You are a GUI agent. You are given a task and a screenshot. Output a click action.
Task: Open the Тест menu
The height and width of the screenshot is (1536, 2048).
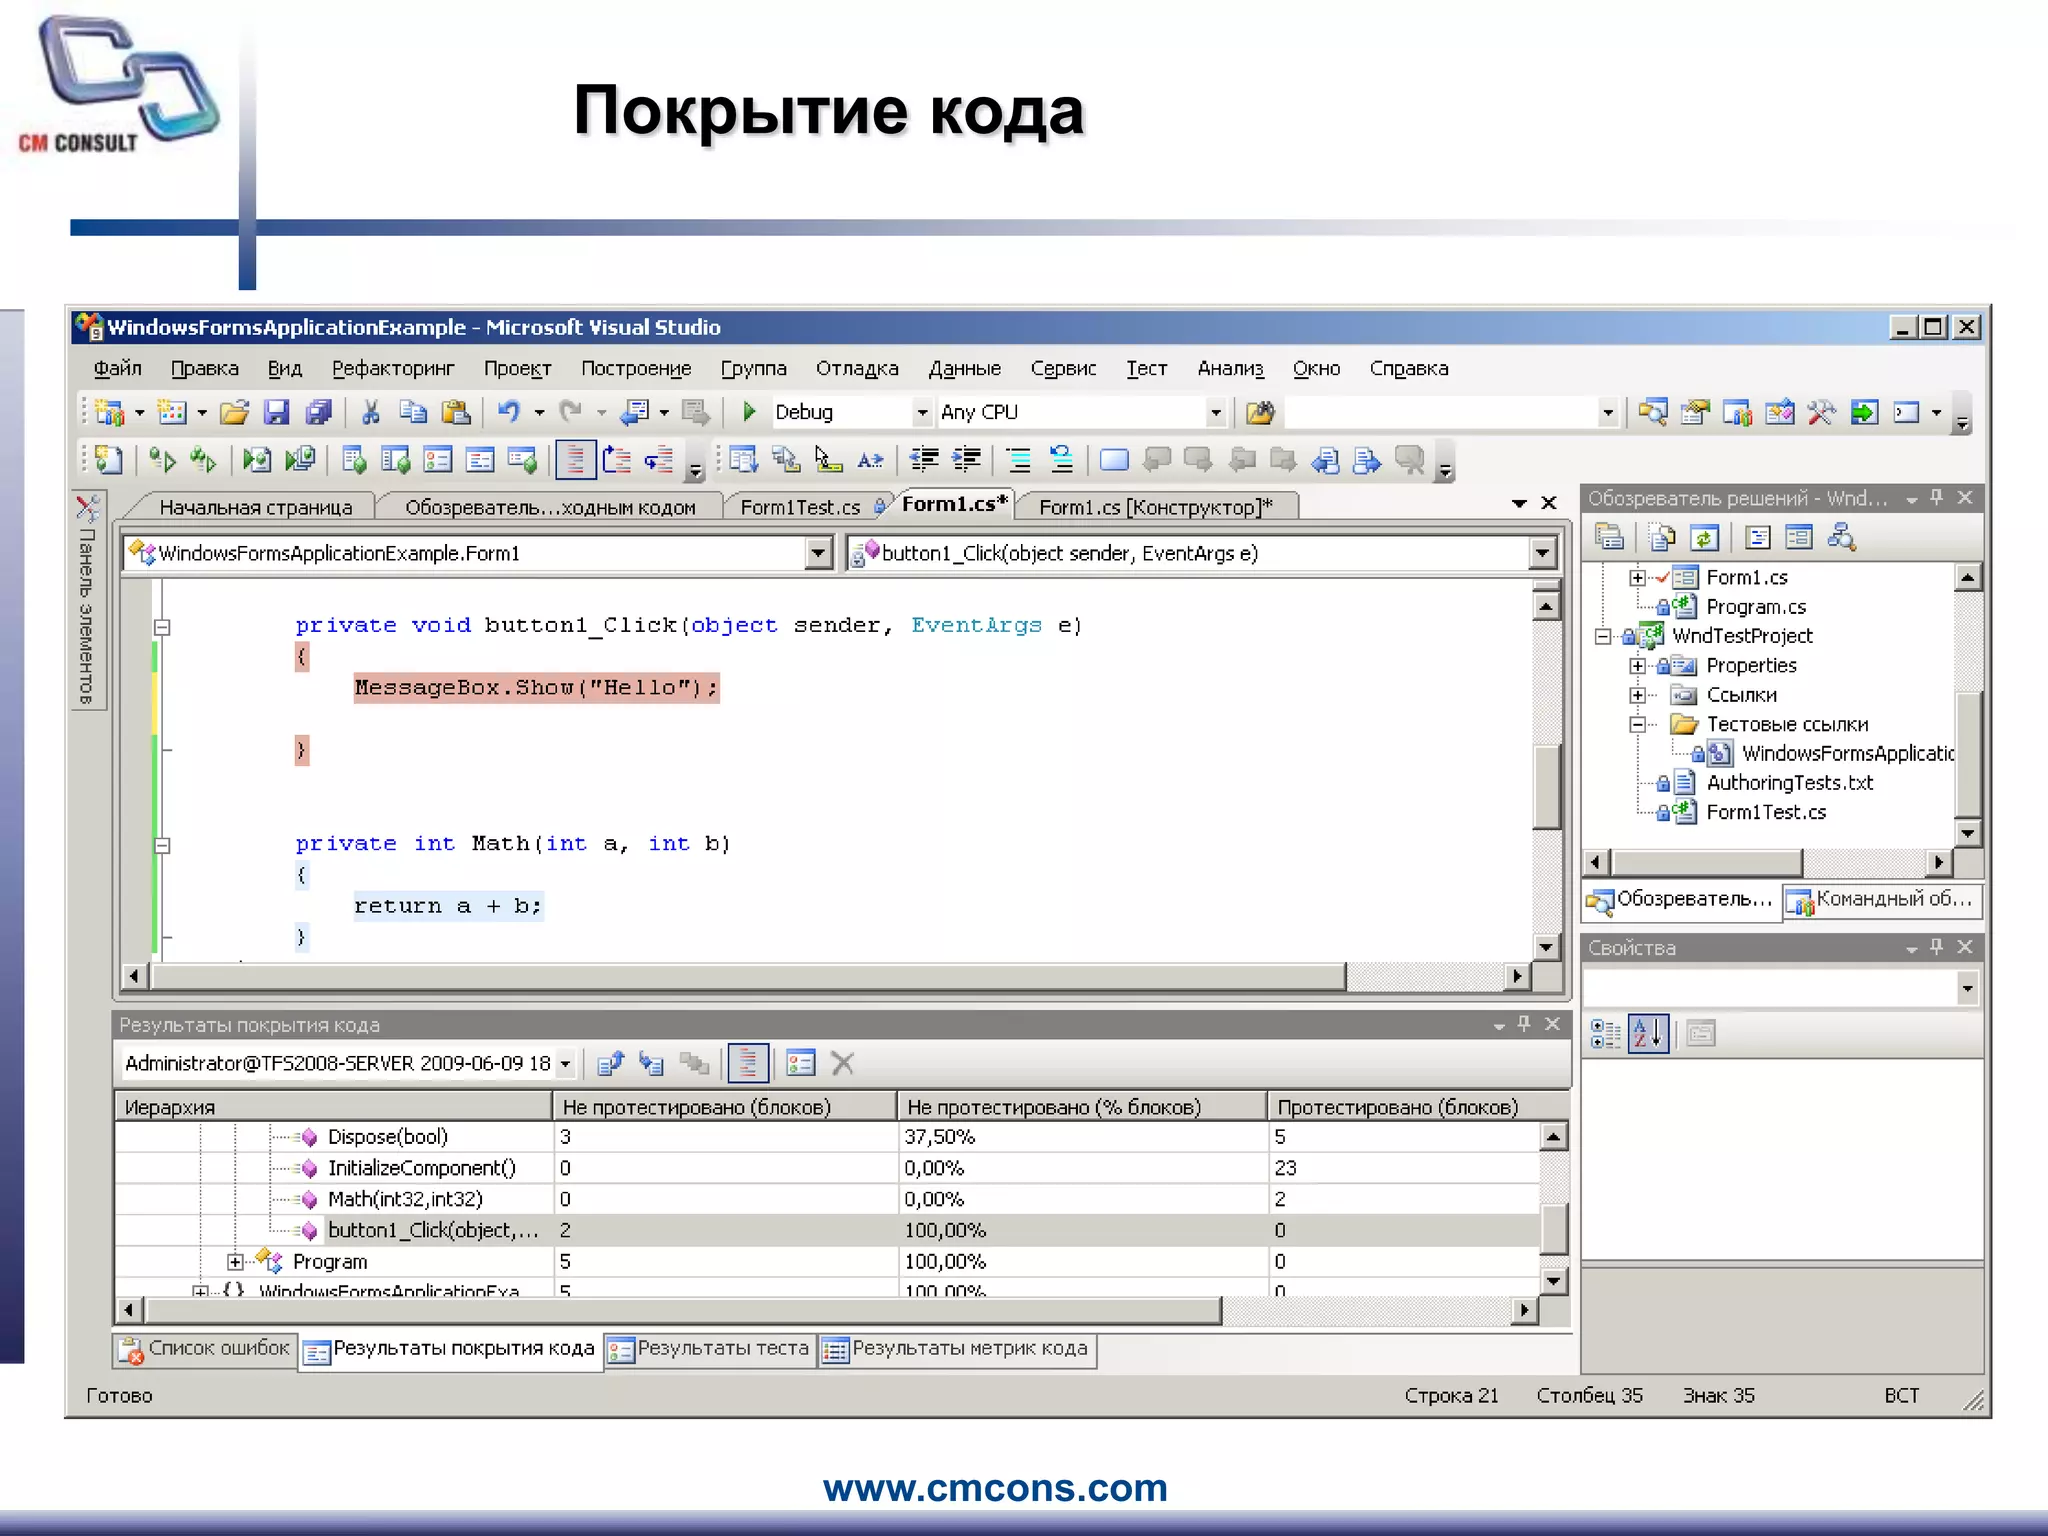pyautogui.click(x=1146, y=368)
